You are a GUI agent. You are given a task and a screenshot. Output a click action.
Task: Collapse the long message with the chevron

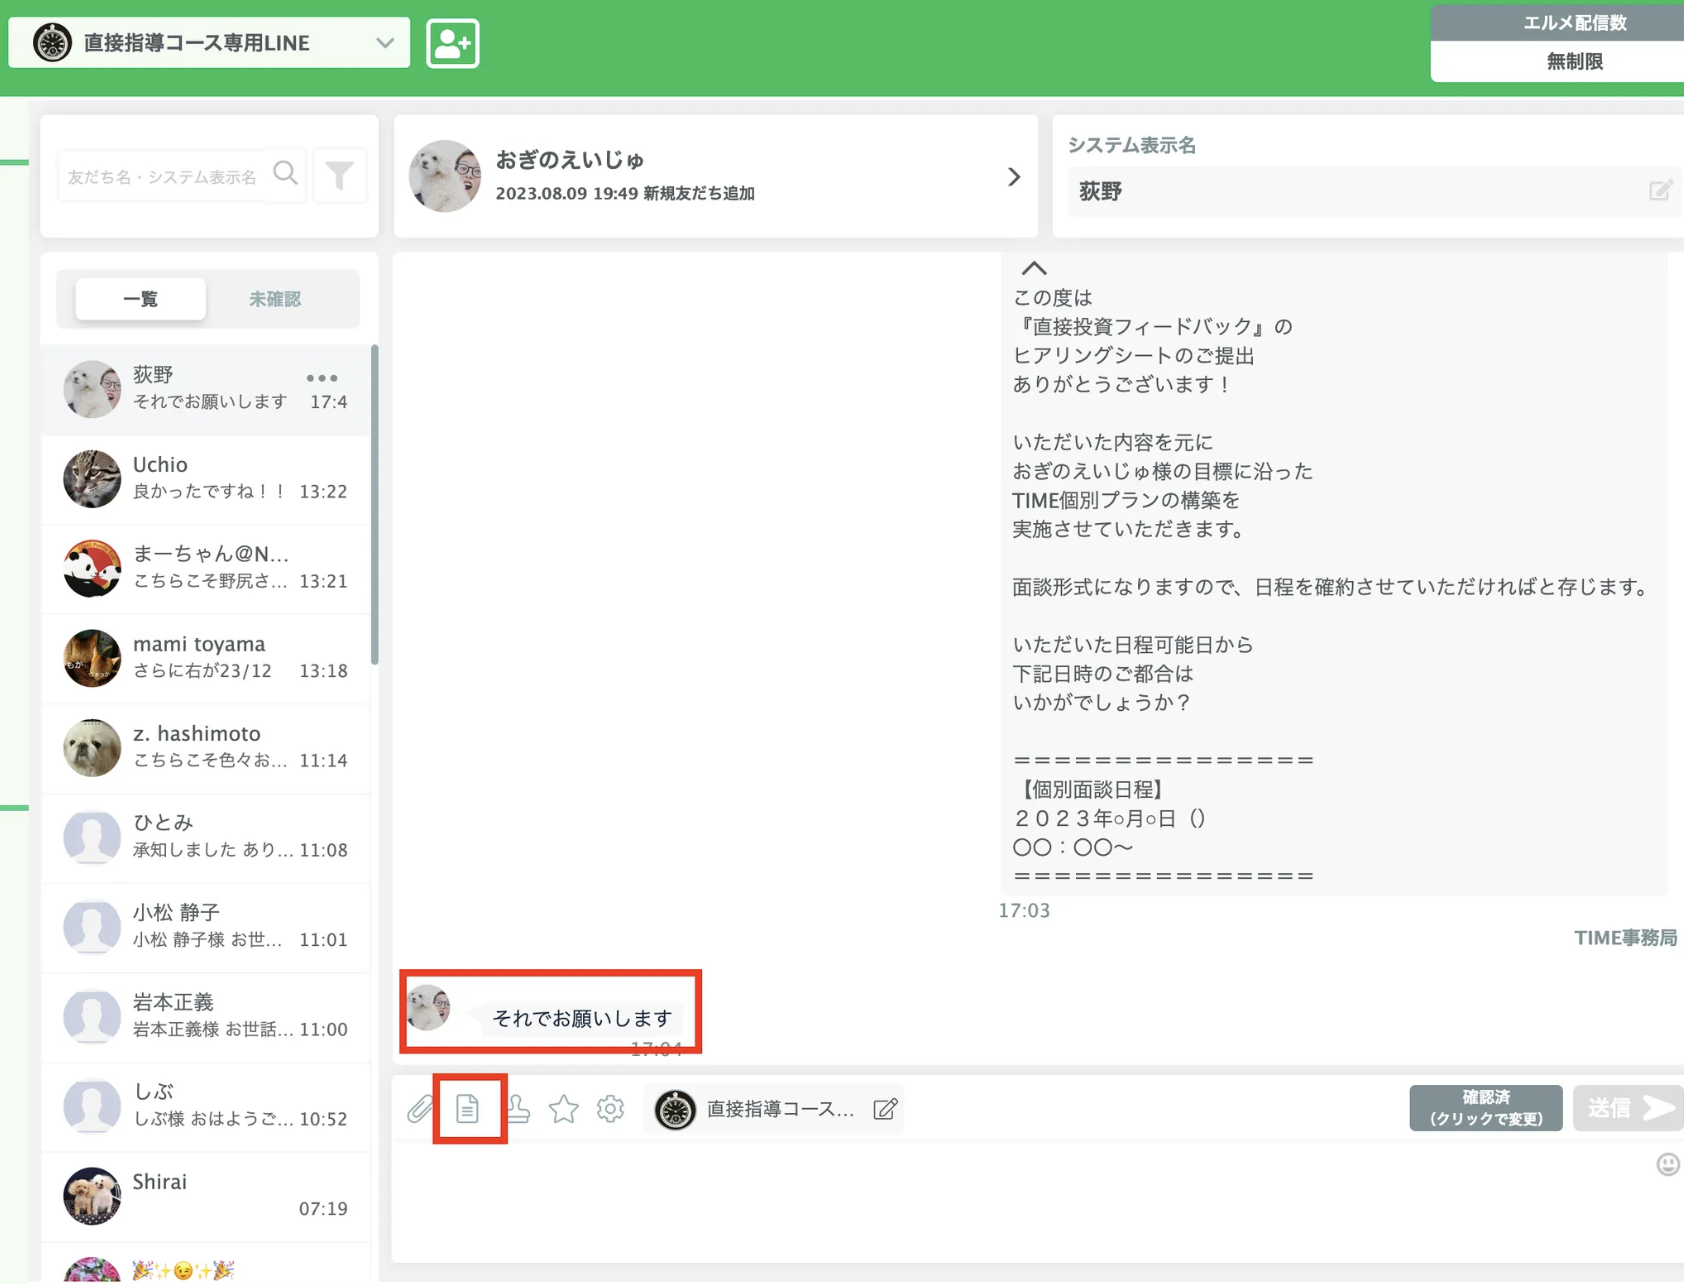1033,267
